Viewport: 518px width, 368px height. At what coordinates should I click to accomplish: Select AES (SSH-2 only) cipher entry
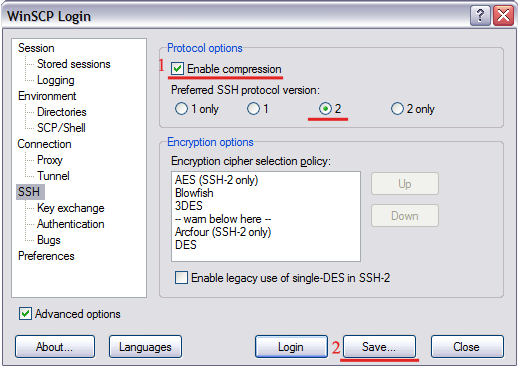pos(217,180)
